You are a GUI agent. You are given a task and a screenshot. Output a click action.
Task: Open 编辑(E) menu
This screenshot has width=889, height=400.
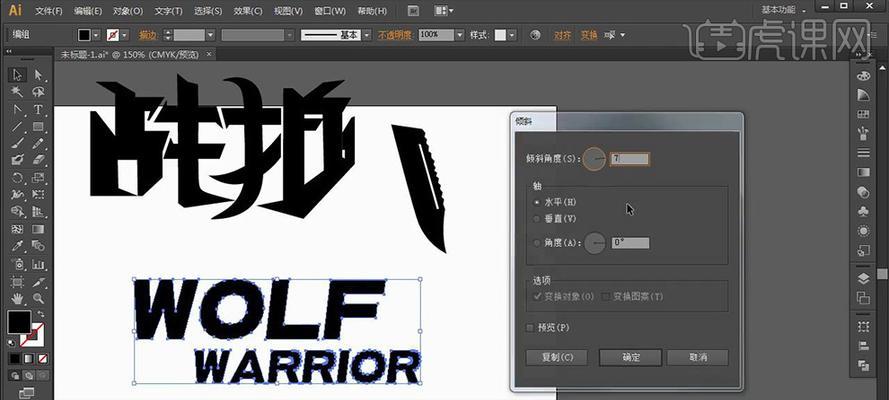(88, 11)
